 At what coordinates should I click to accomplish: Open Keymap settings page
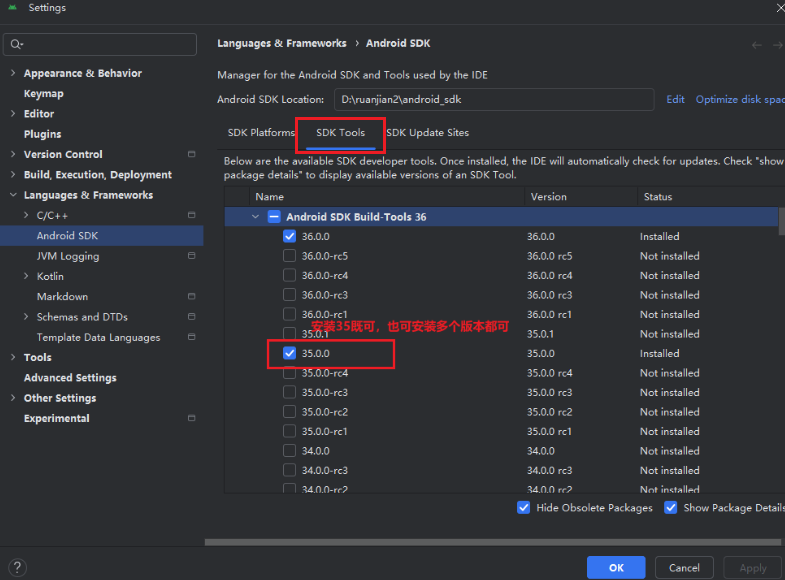point(44,94)
